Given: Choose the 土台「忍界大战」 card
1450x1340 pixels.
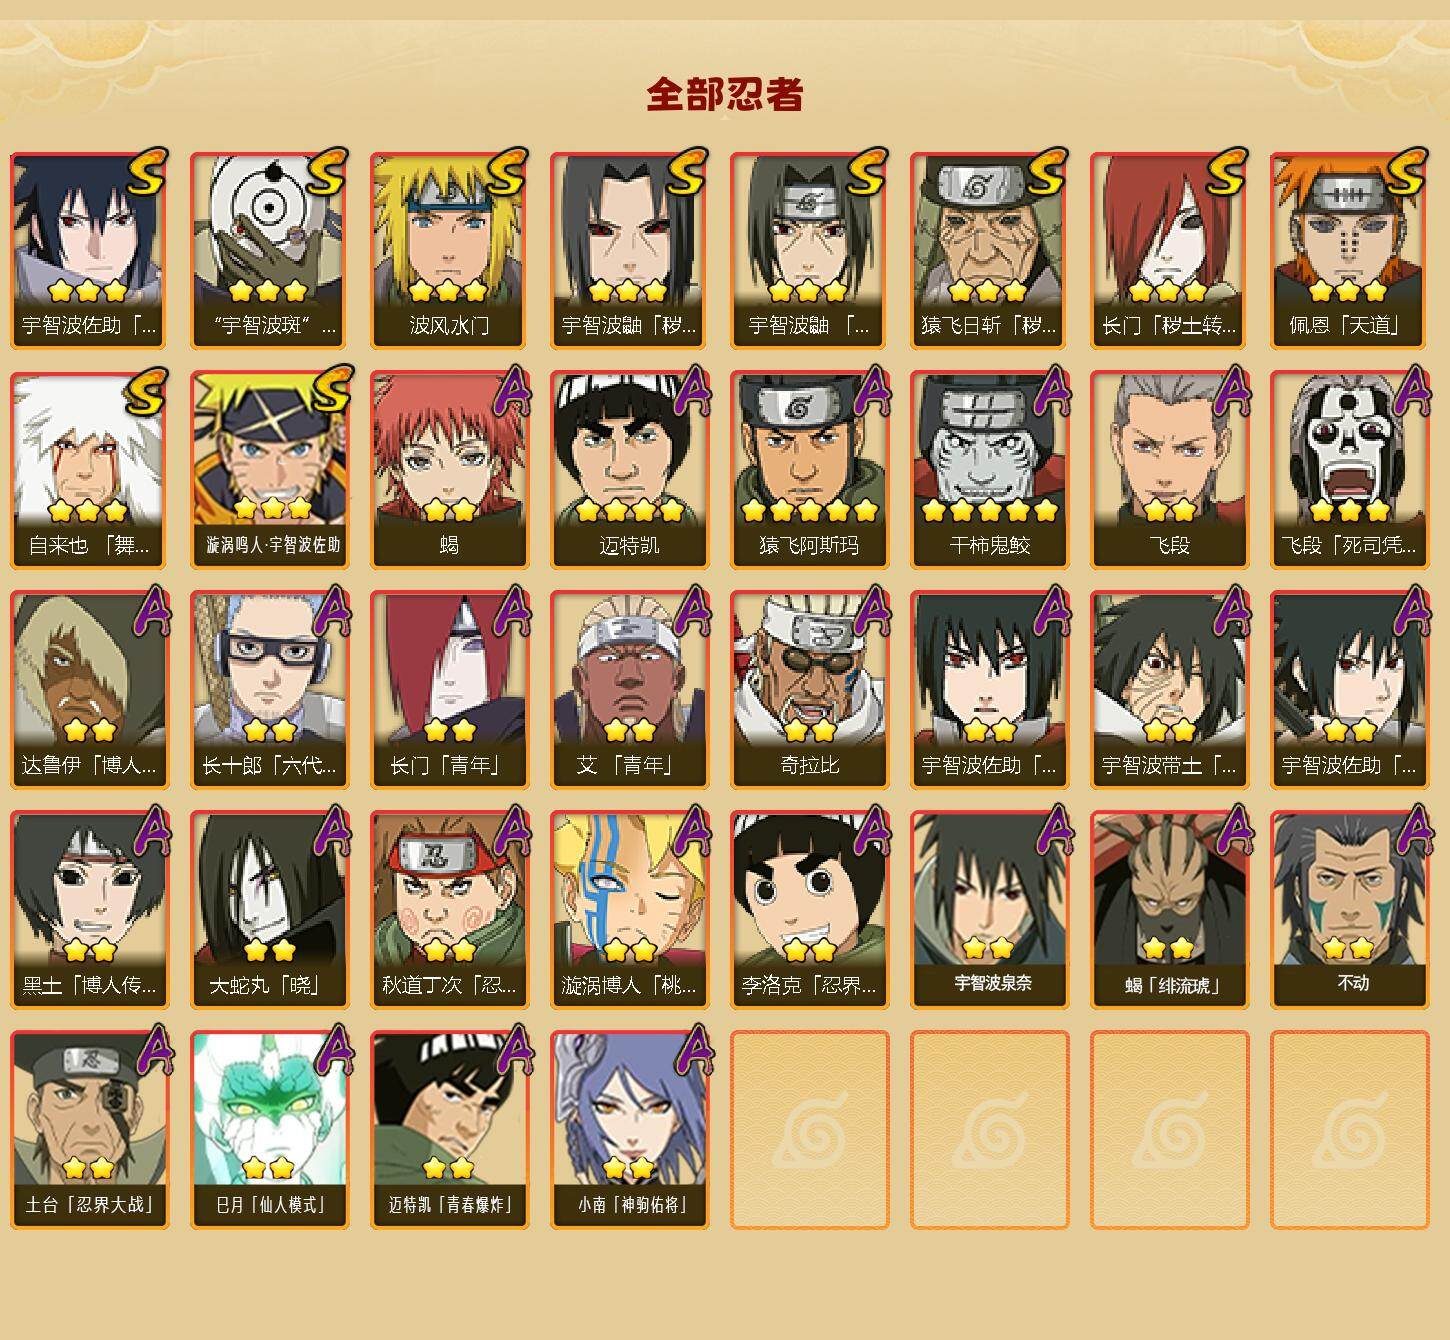Looking at the screenshot, I should 89,1130.
